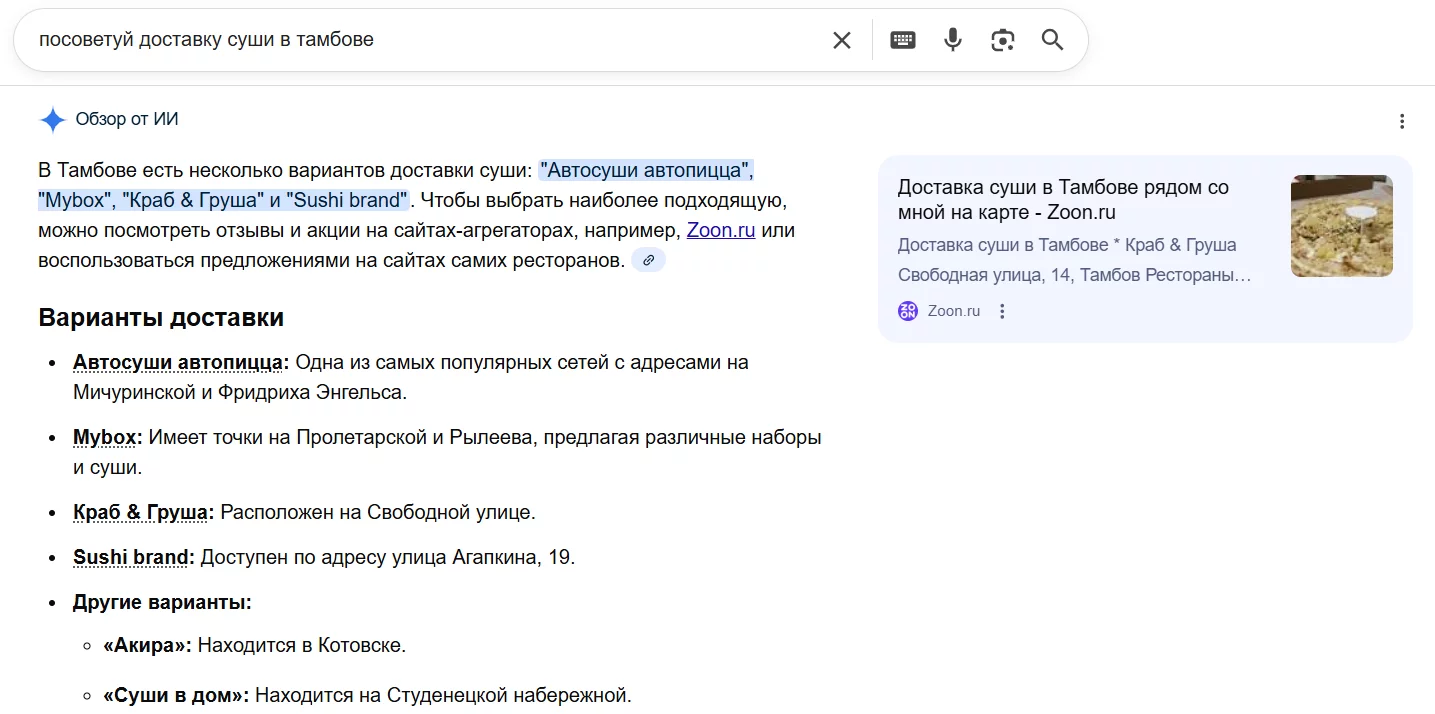Select the underlined Автосуши автопицца heading
The width and height of the screenshot is (1435, 714).
176,362
